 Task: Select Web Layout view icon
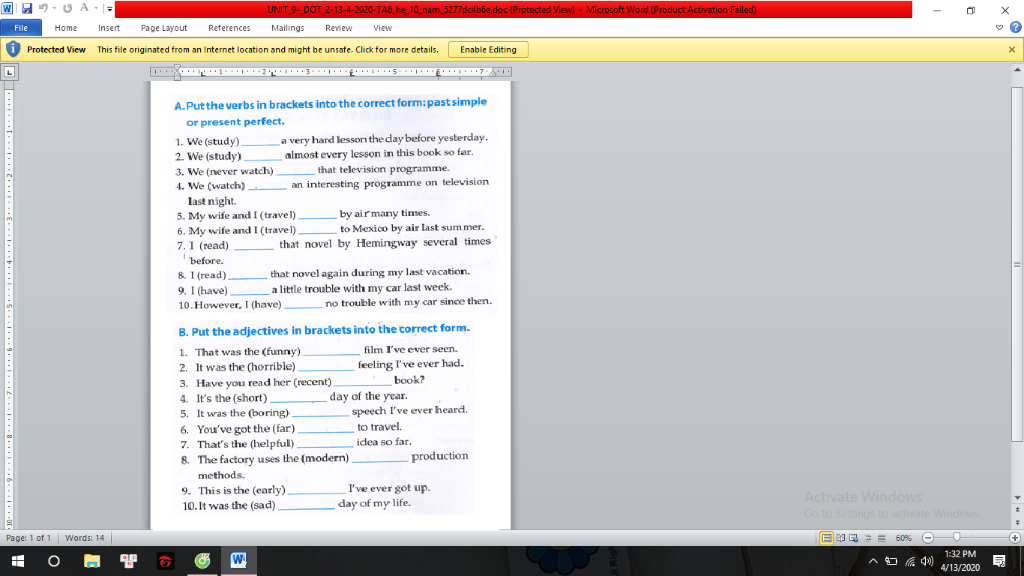pos(854,538)
